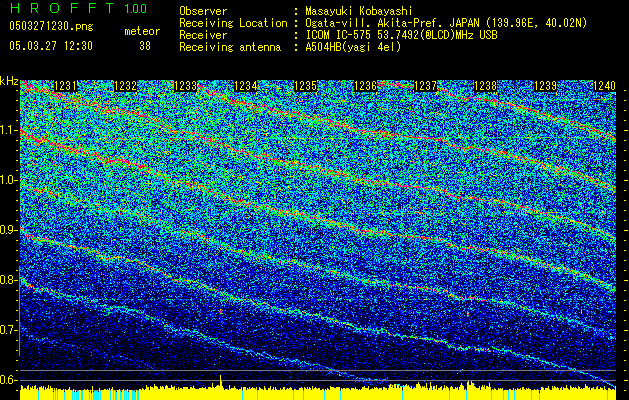Image resolution: width=629 pixels, height=400 pixels.
Task: Click the date stamp 05.03.27 12:30
Action: click(51, 46)
